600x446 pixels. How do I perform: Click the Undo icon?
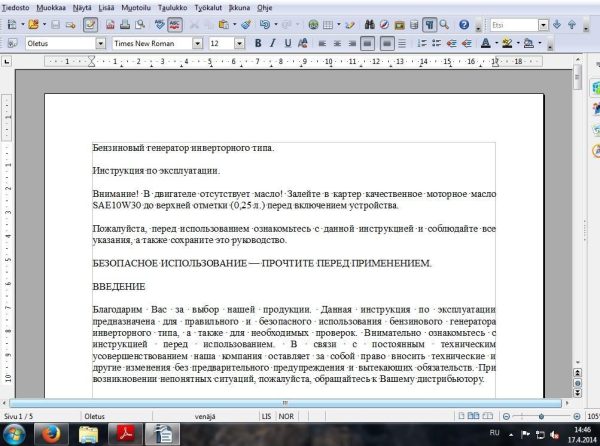264,25
